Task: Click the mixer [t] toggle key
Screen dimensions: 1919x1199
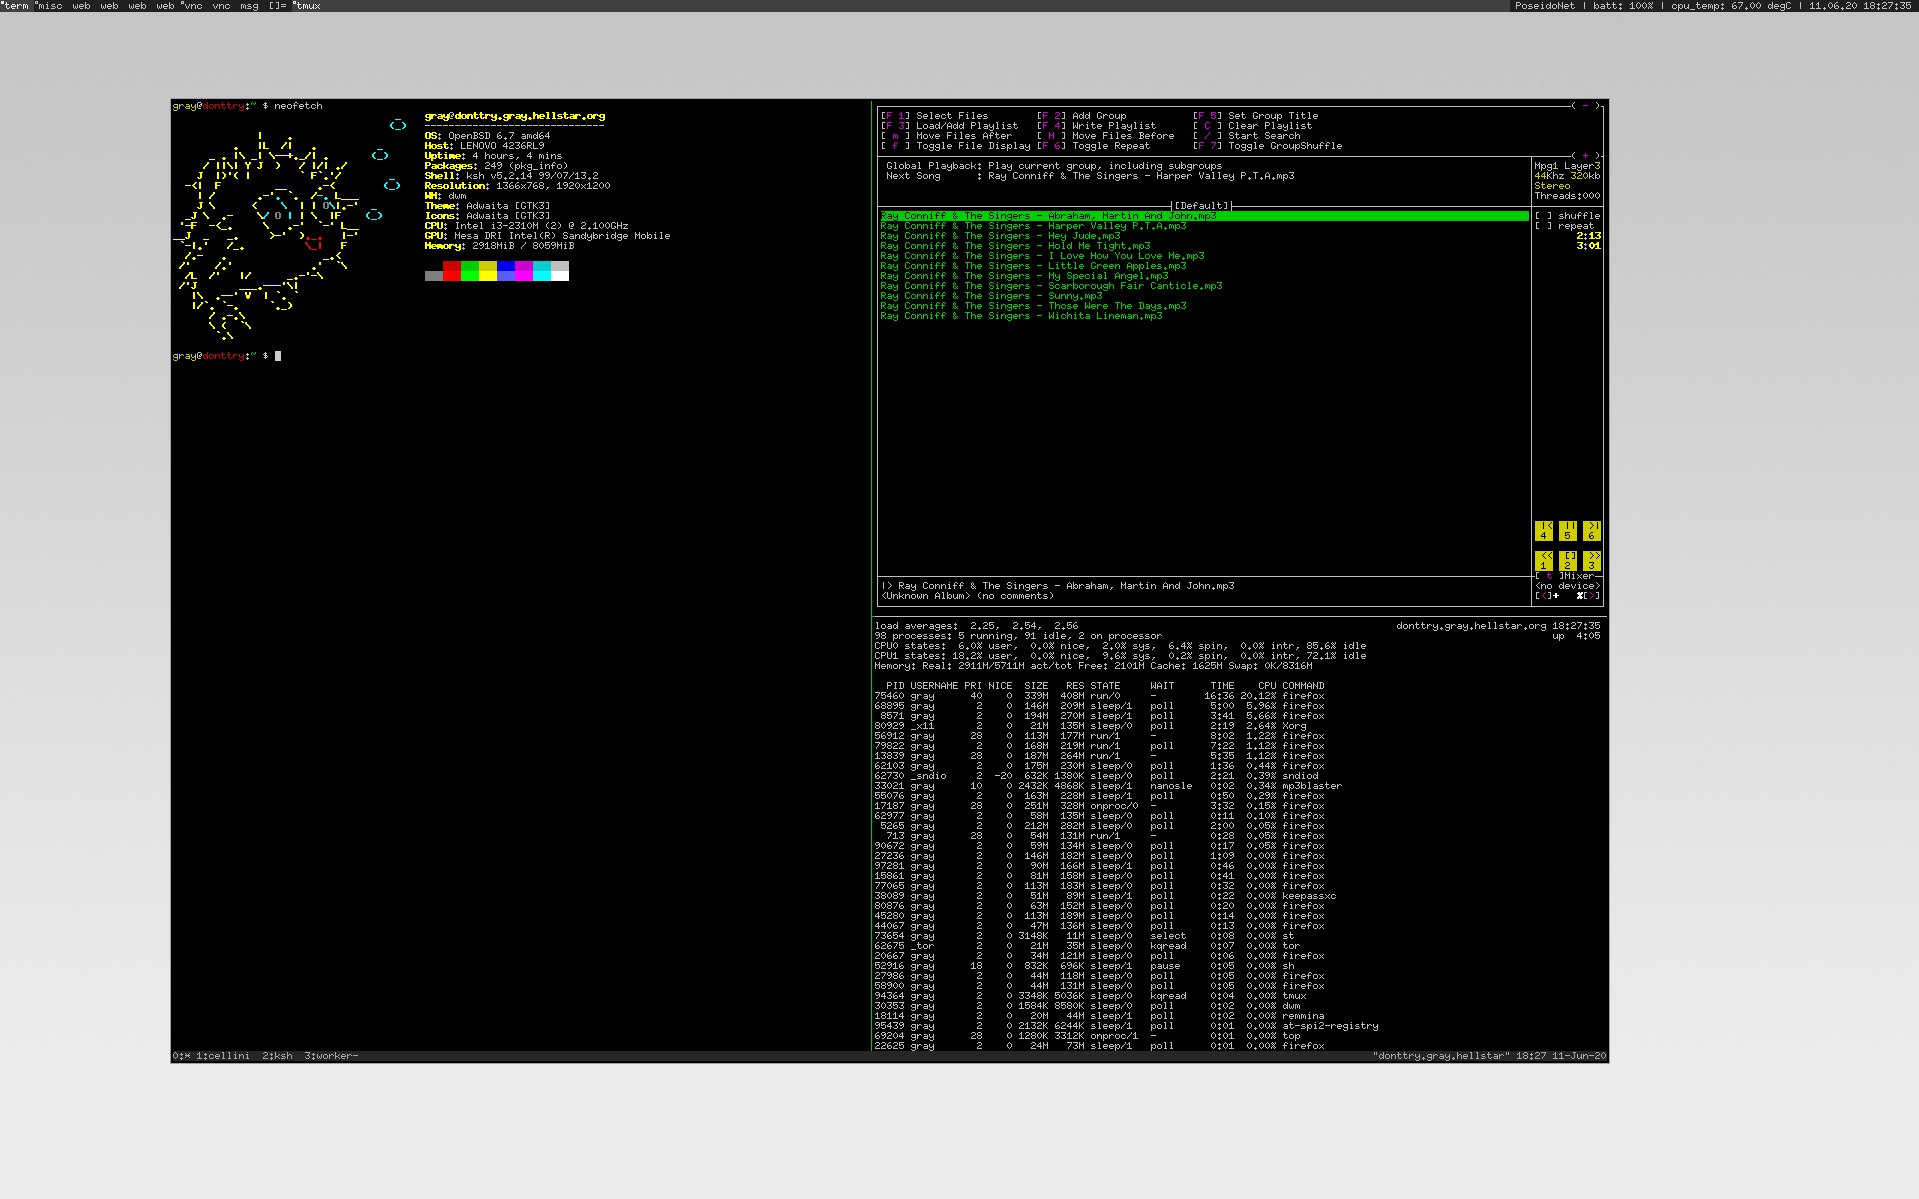Action: tap(1547, 576)
